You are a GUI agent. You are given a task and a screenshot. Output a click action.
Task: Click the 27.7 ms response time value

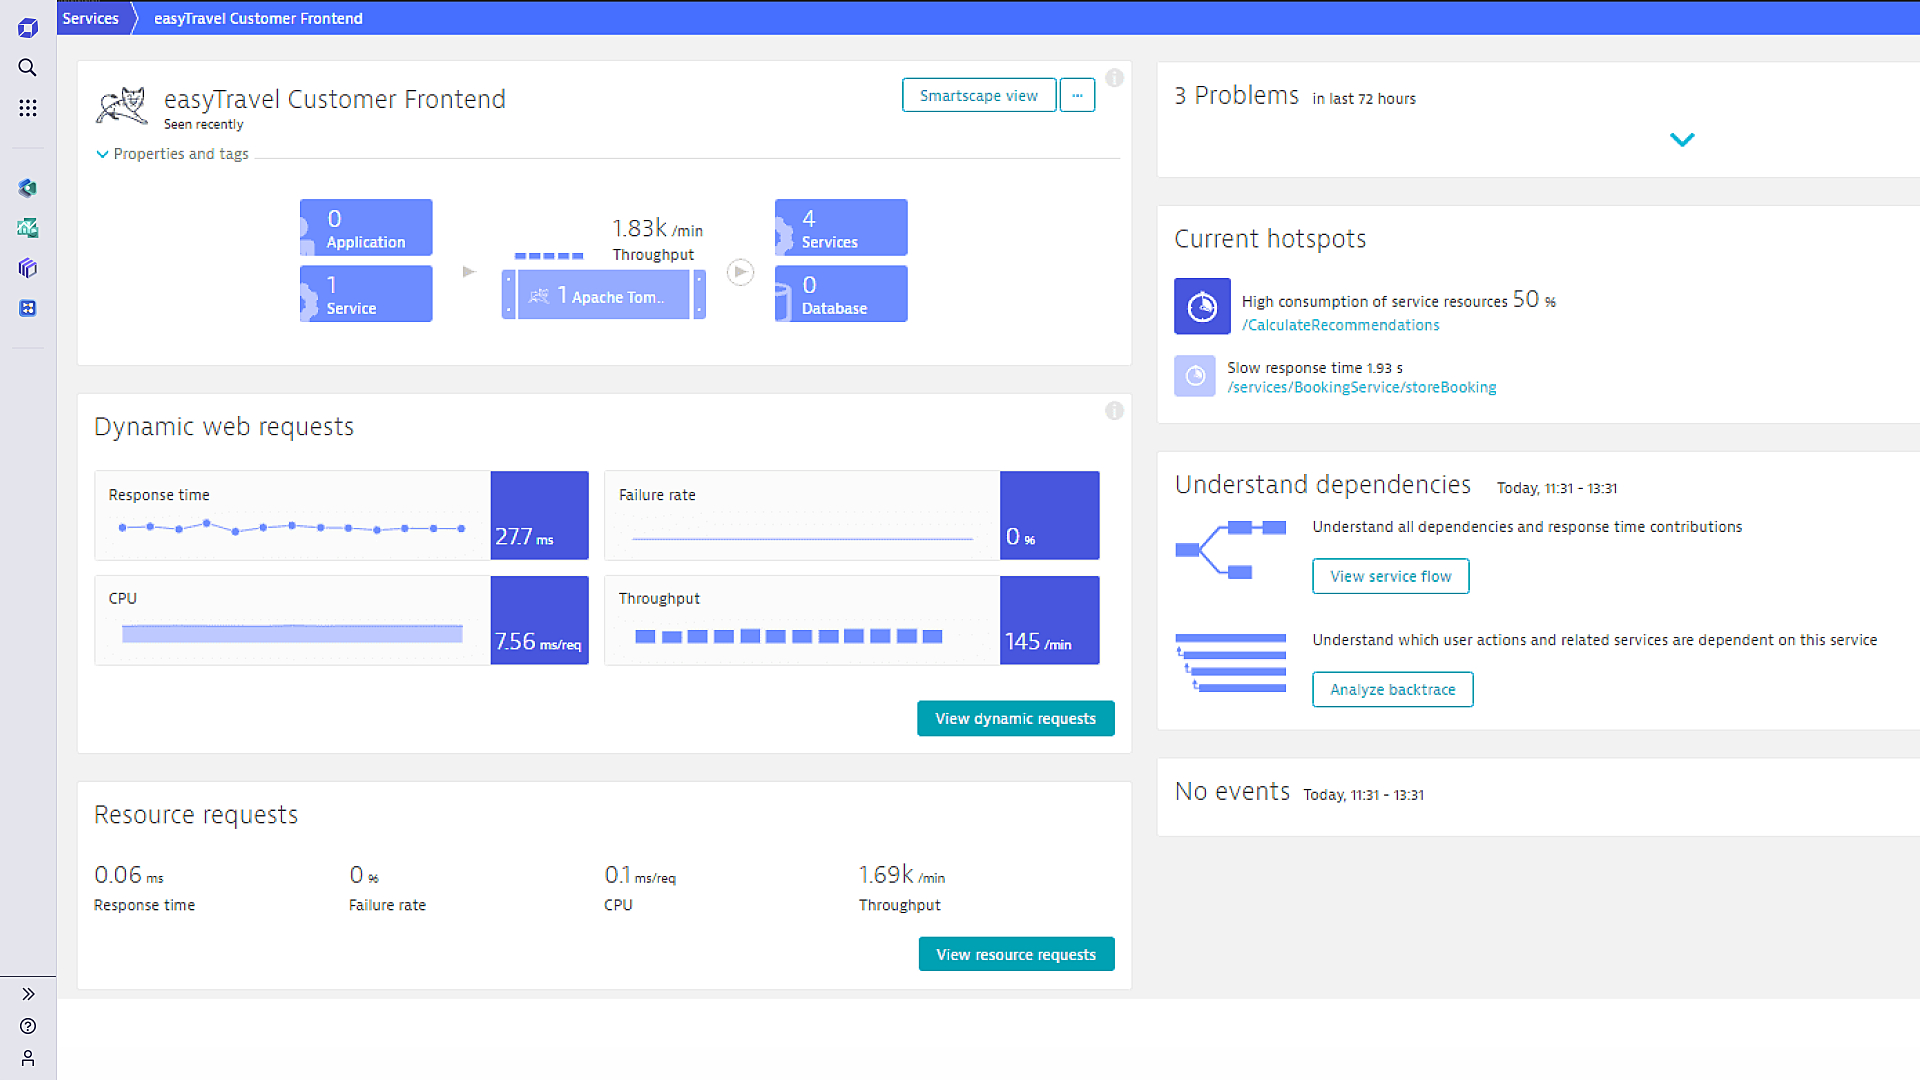coord(524,537)
